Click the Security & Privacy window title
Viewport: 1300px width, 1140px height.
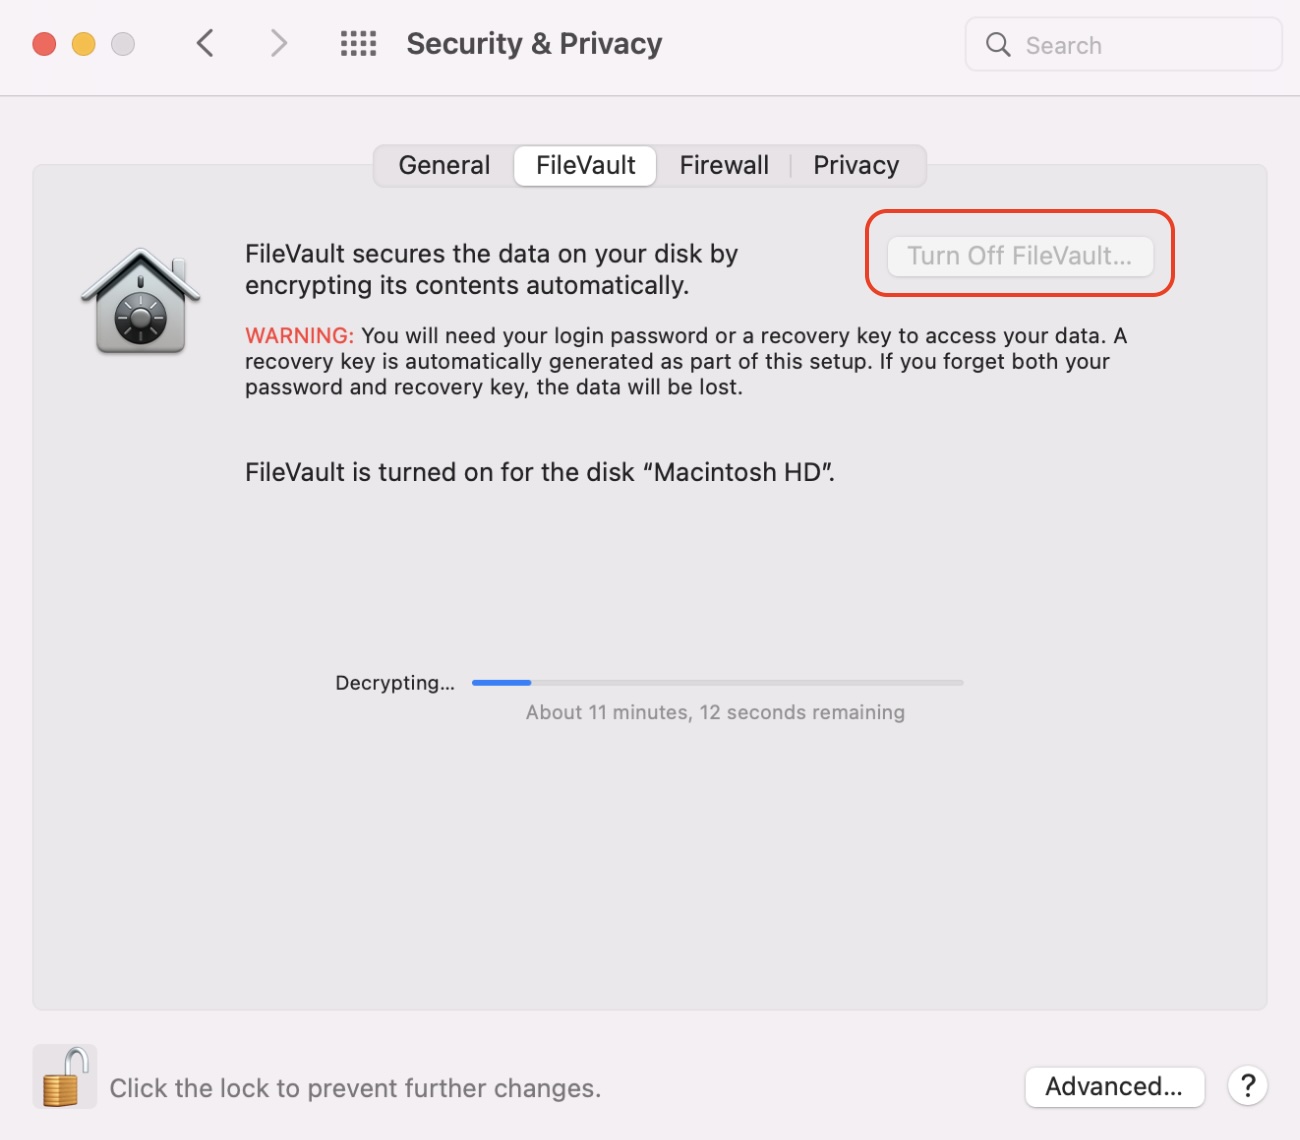pos(533,43)
